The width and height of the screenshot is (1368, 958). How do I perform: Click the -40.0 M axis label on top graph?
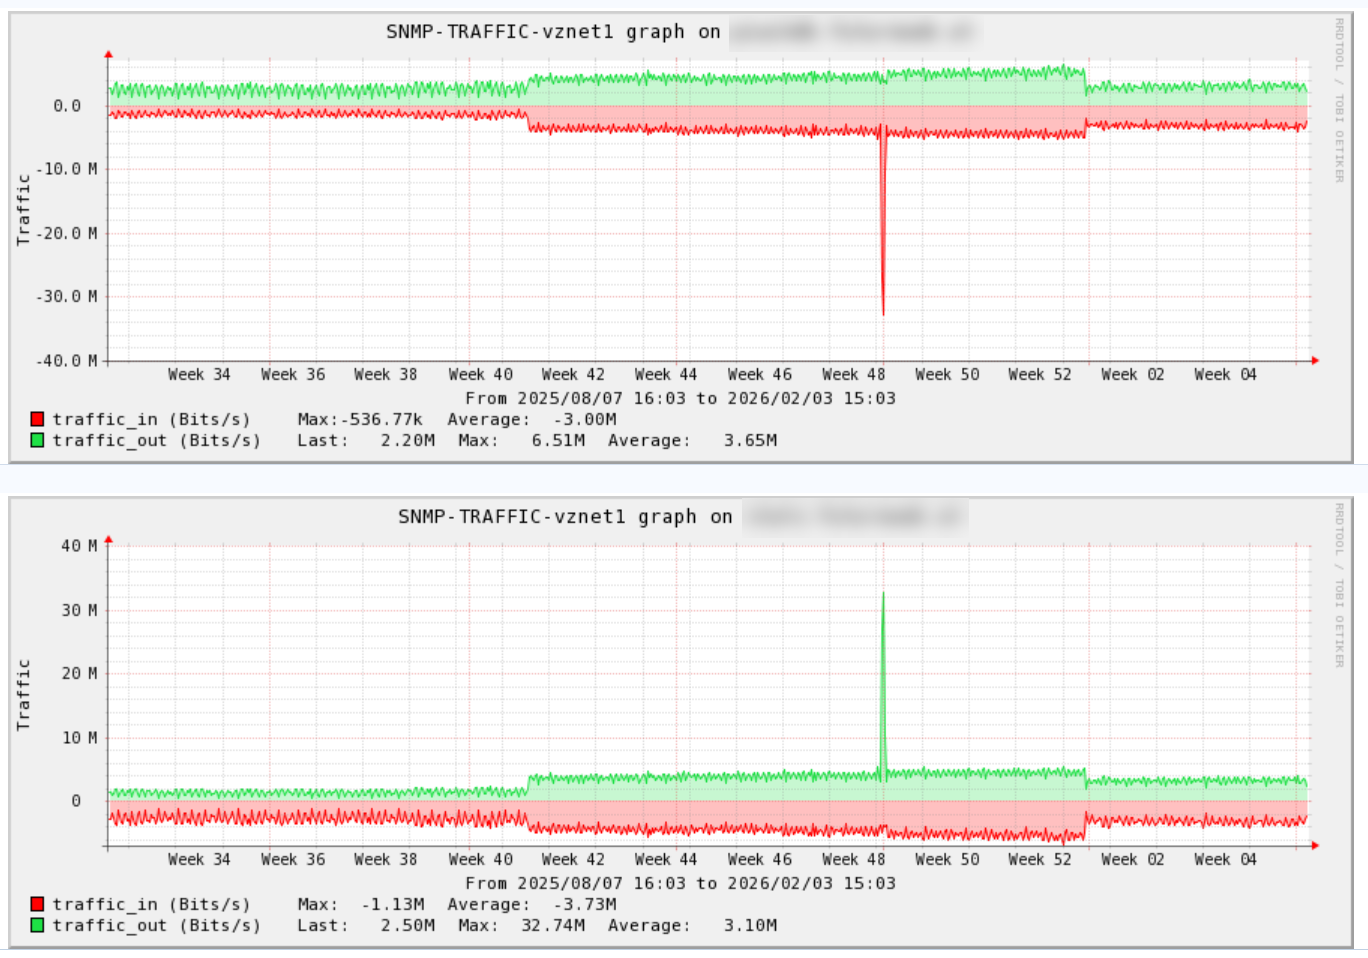67,361
